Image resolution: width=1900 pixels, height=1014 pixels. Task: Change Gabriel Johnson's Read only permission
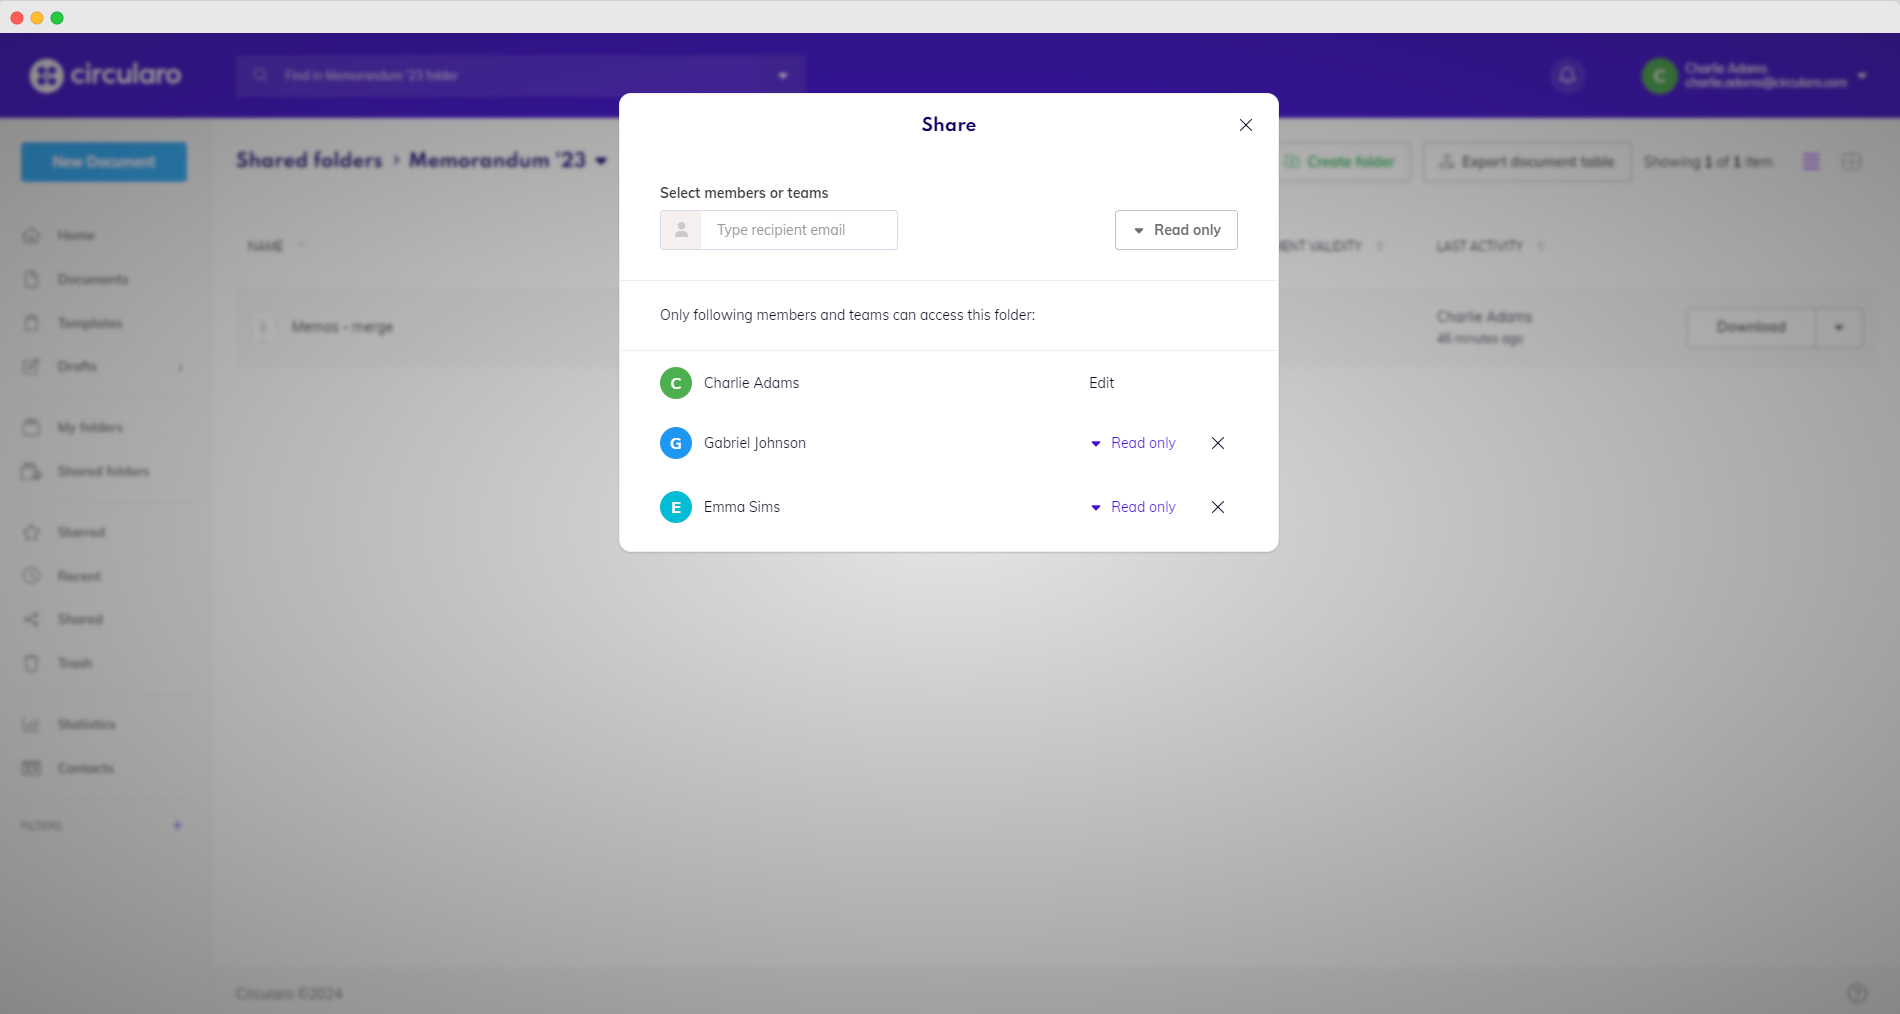1133,443
